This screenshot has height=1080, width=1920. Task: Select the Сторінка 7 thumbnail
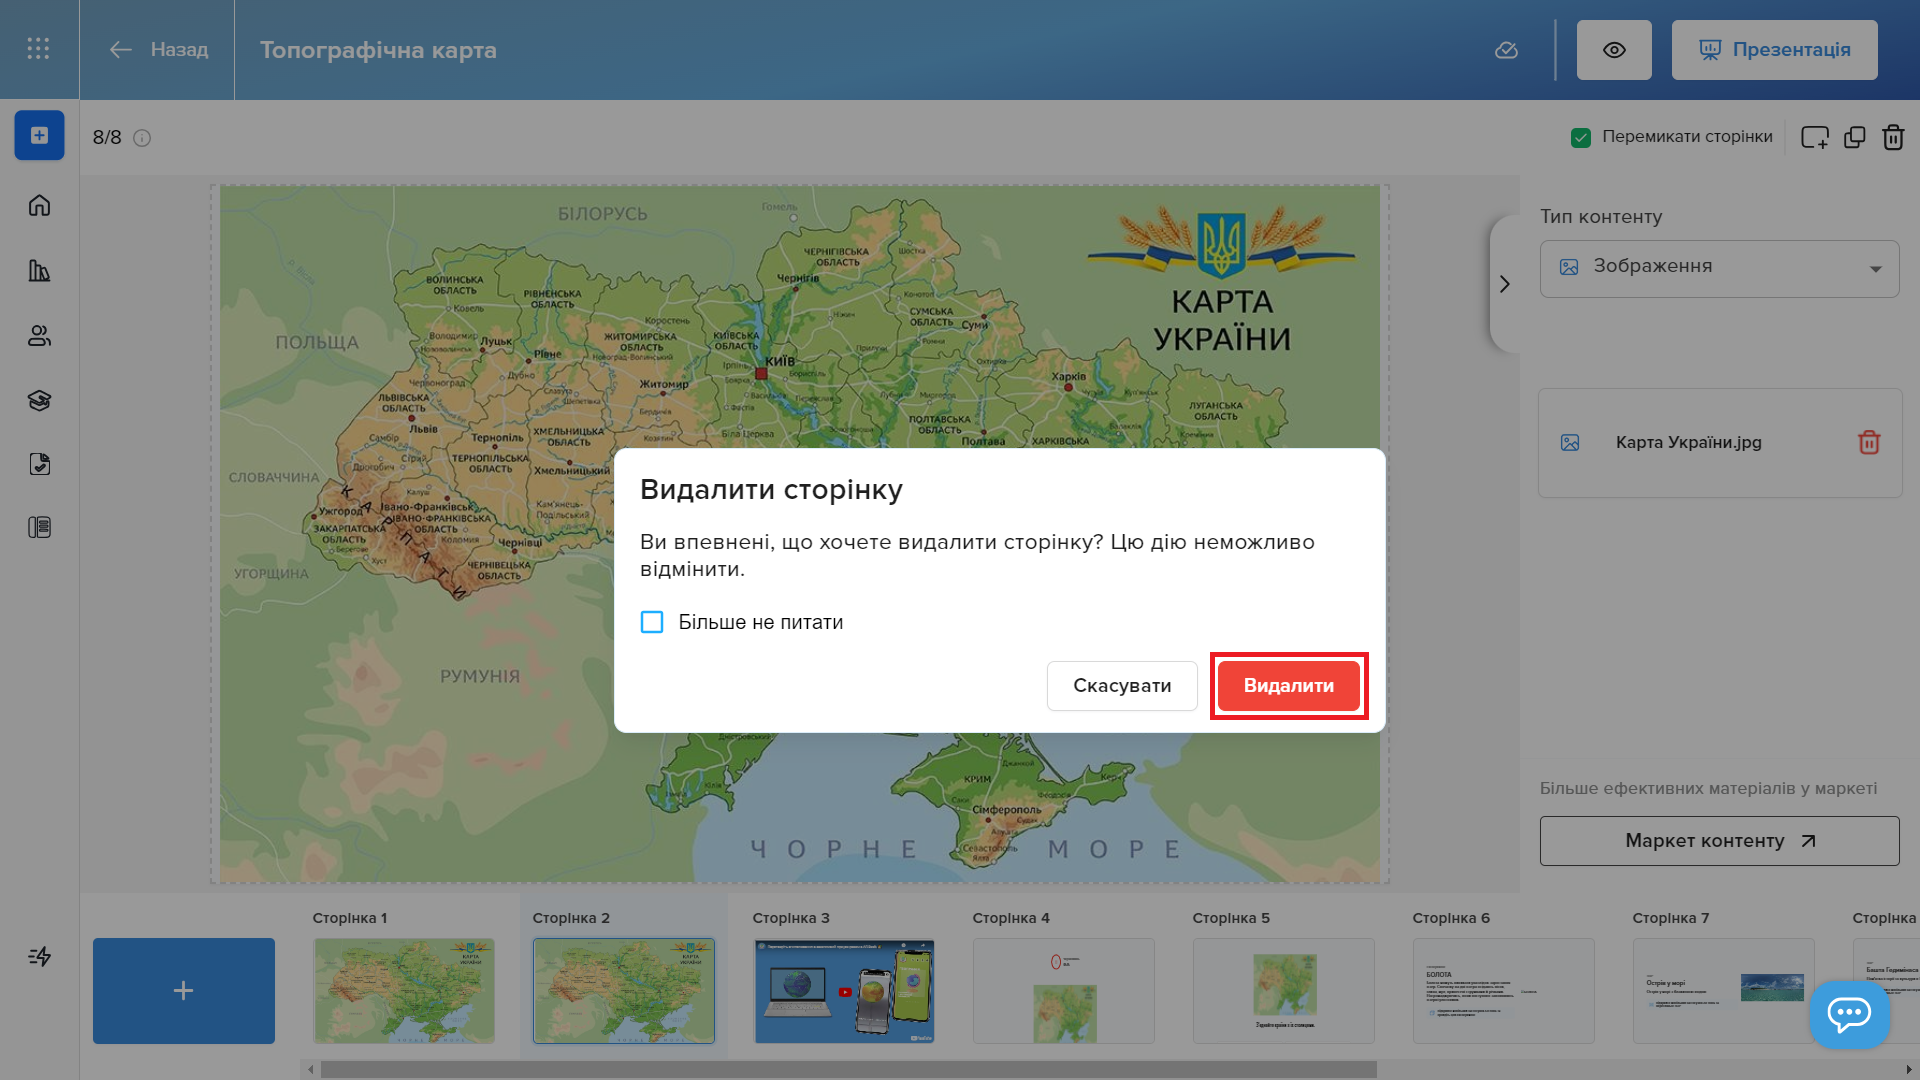click(x=1724, y=991)
